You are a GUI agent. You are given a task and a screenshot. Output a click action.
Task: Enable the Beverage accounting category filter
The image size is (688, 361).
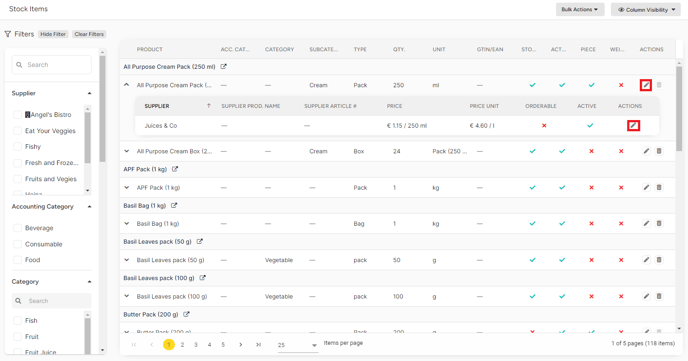tap(18, 228)
